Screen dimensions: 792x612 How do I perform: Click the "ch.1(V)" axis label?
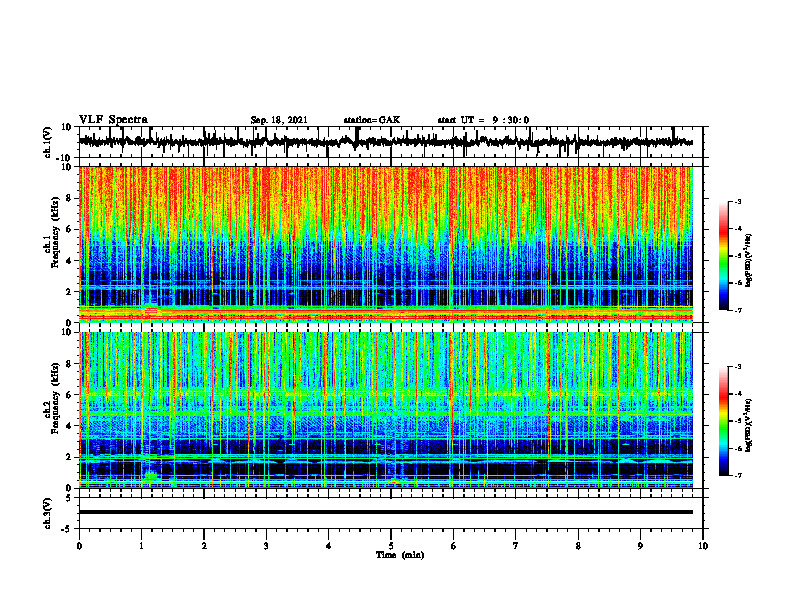coord(48,142)
